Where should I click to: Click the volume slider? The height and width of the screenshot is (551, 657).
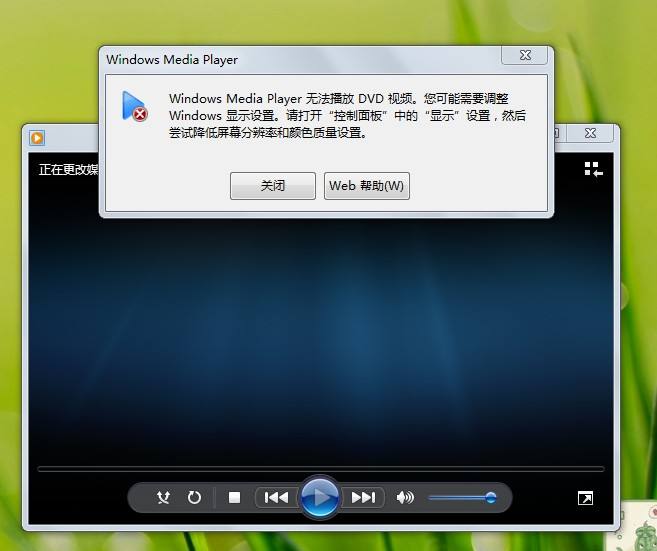462,498
